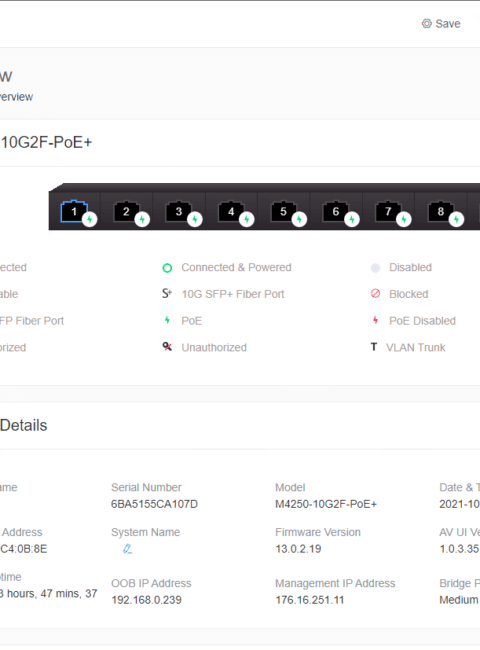Click the VLAN Trunk legend T icon

pos(374,347)
